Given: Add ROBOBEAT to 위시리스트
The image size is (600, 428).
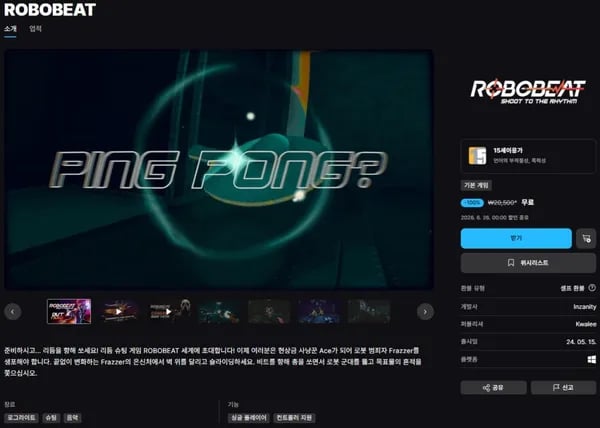Looking at the screenshot, I should [x=528, y=263].
